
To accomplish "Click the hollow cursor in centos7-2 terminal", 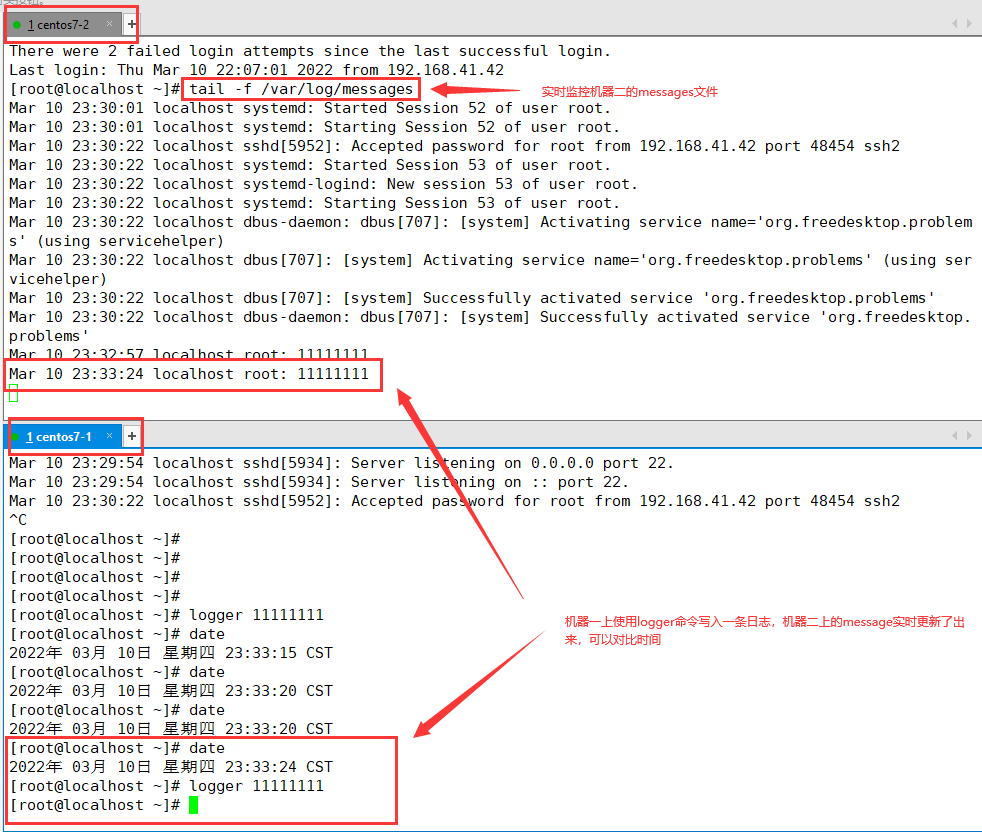I will pos(14,393).
